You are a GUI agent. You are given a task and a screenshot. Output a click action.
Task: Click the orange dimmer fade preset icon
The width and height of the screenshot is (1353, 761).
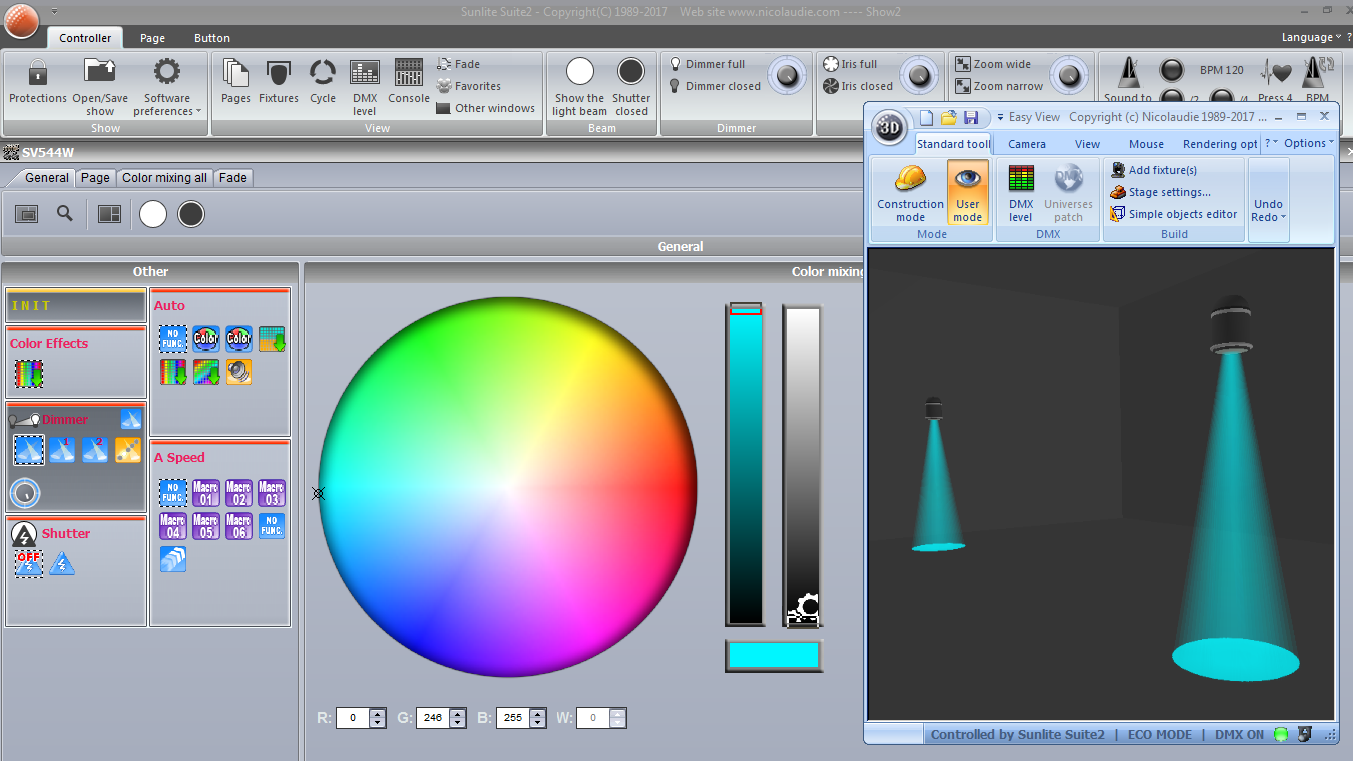pos(128,450)
